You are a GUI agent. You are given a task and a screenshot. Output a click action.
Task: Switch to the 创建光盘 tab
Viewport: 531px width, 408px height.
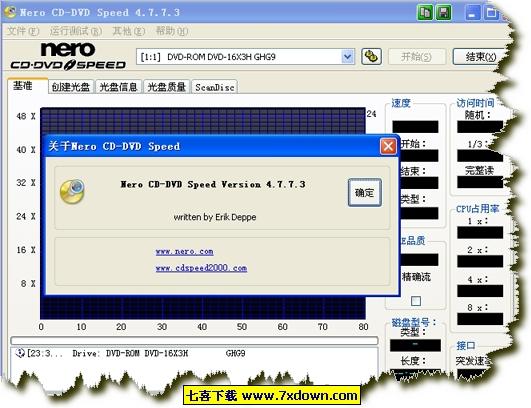coord(70,87)
